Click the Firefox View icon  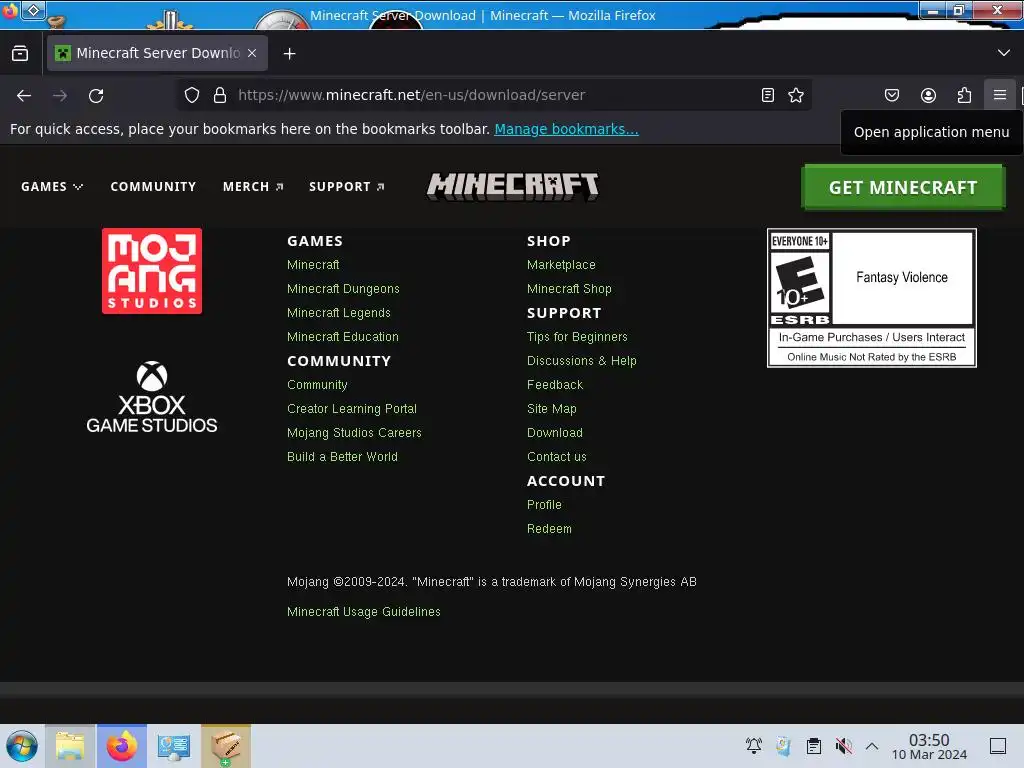tap(20, 54)
